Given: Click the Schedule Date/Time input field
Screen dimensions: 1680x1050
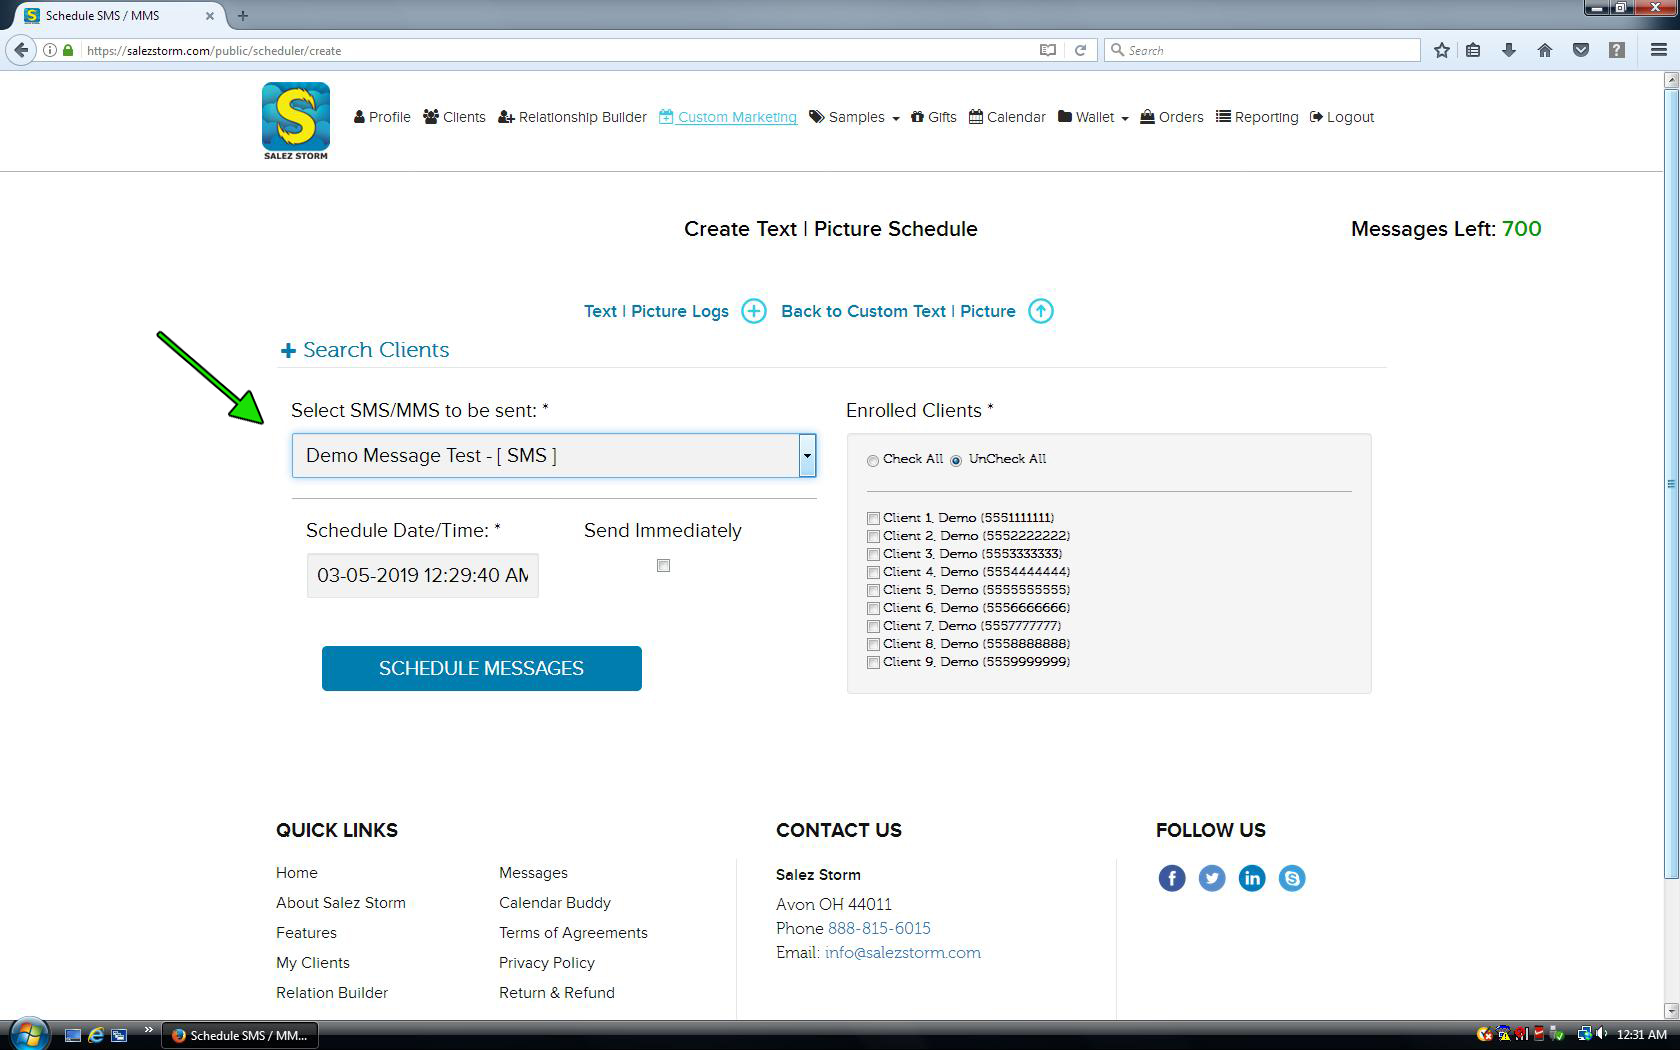Looking at the screenshot, I should 422,576.
